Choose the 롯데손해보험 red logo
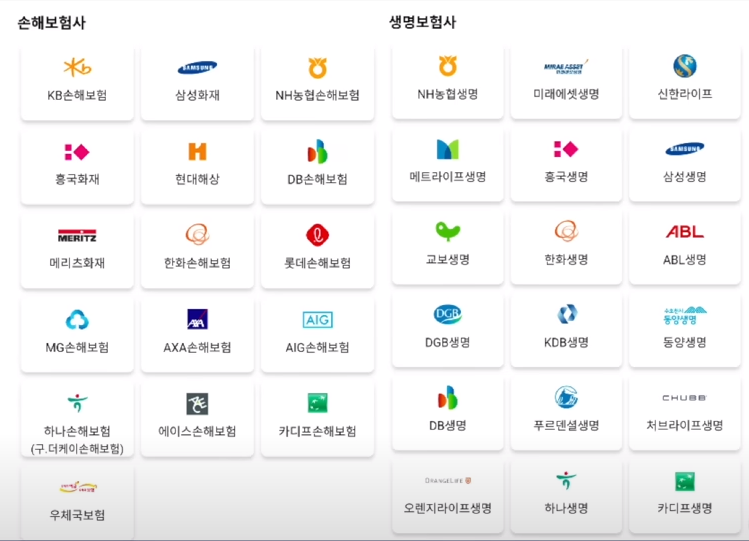 (x=318, y=235)
